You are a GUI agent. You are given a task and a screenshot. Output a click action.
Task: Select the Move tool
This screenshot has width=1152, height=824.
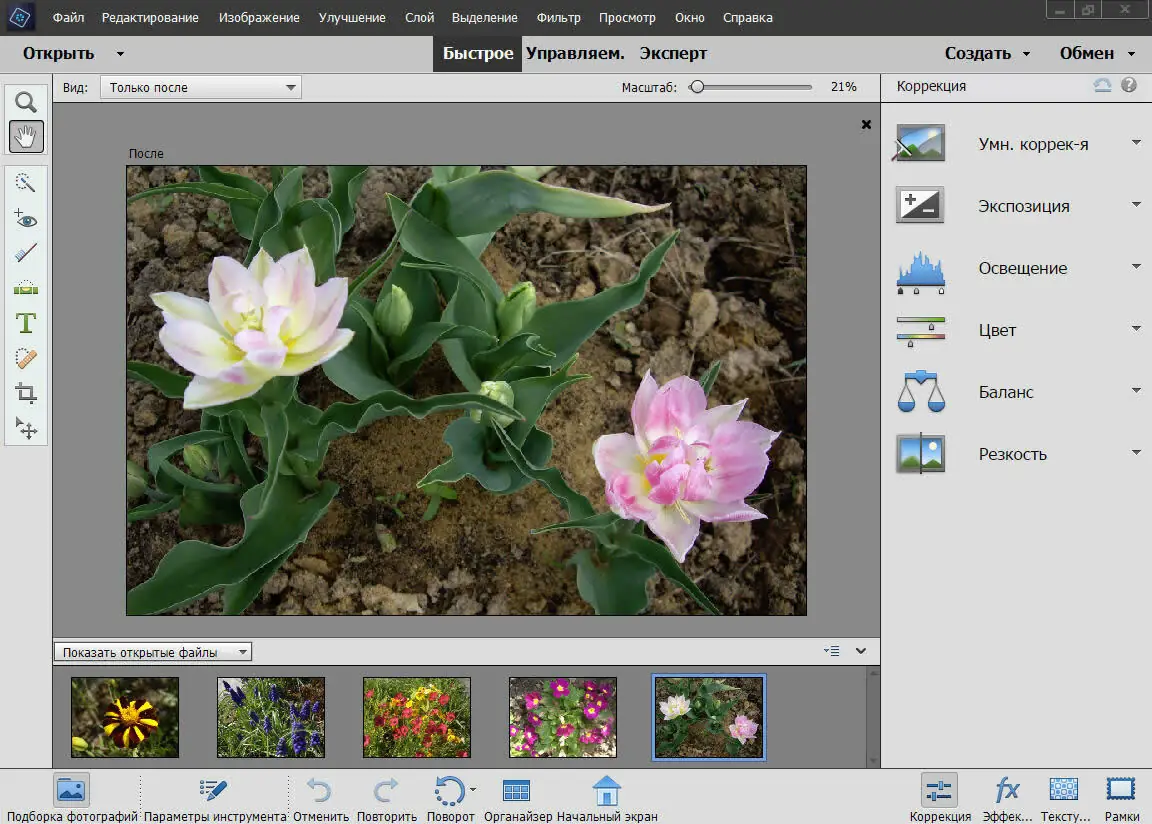point(26,428)
